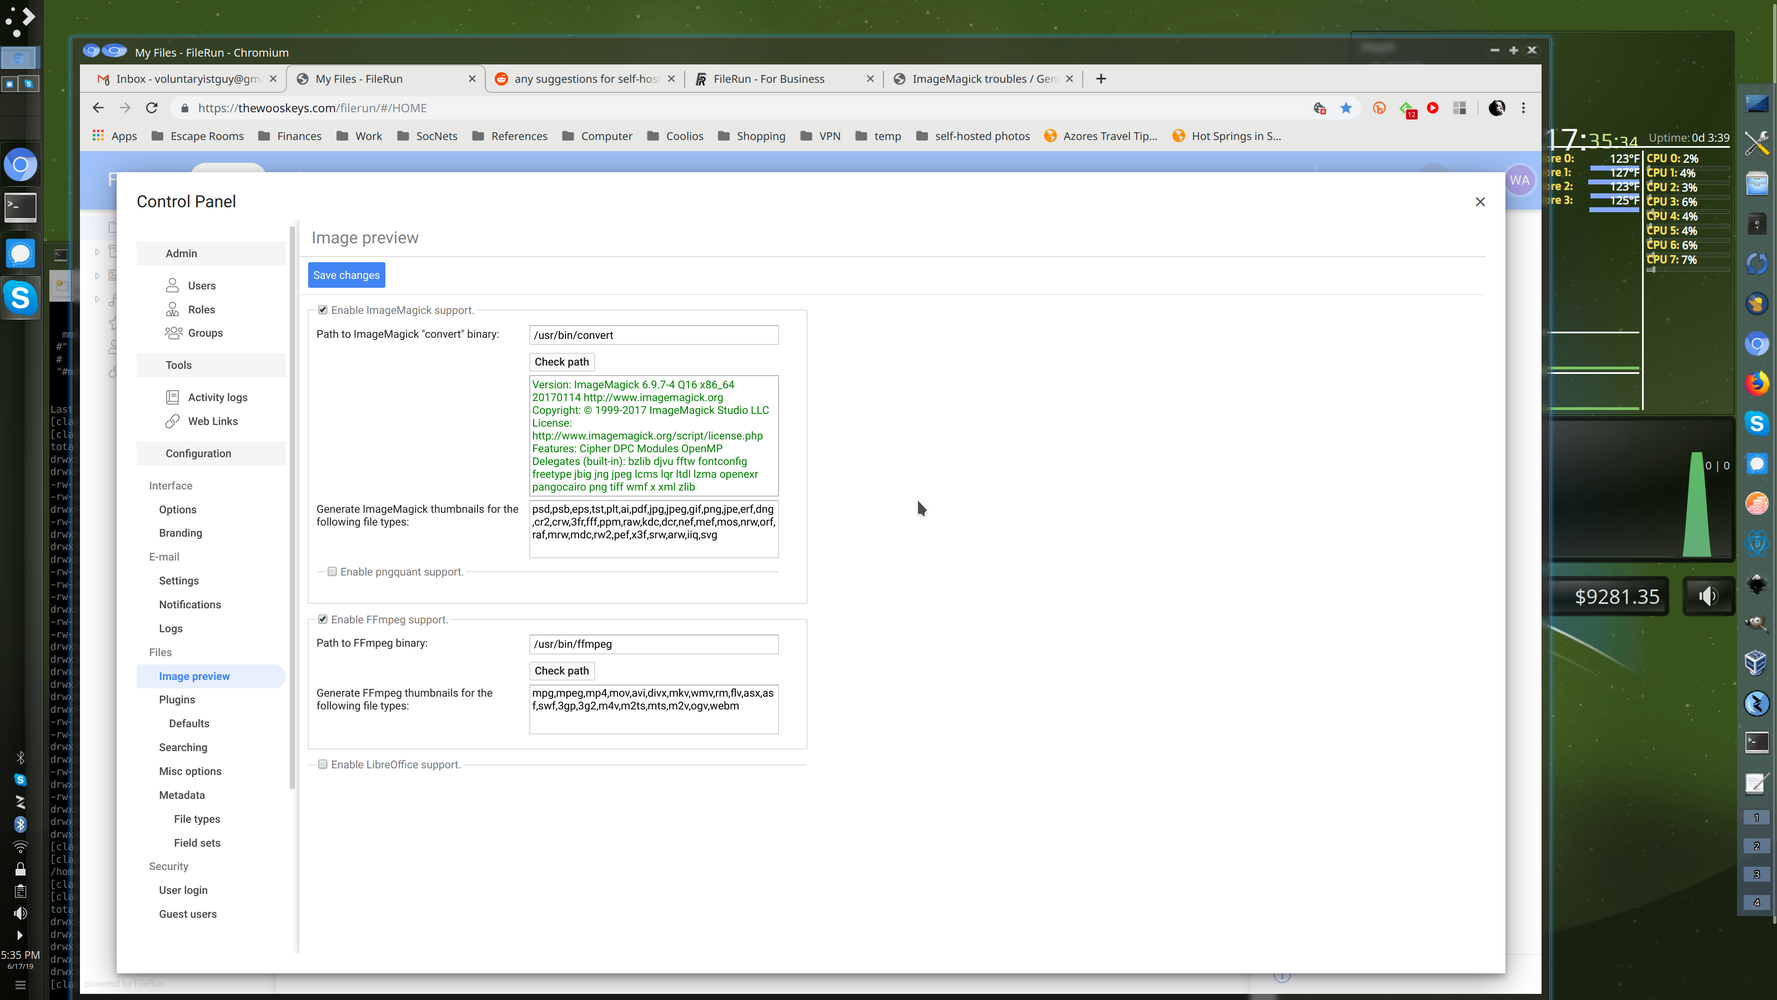
Task: Open the Computer bookmark folder
Action: (597, 136)
